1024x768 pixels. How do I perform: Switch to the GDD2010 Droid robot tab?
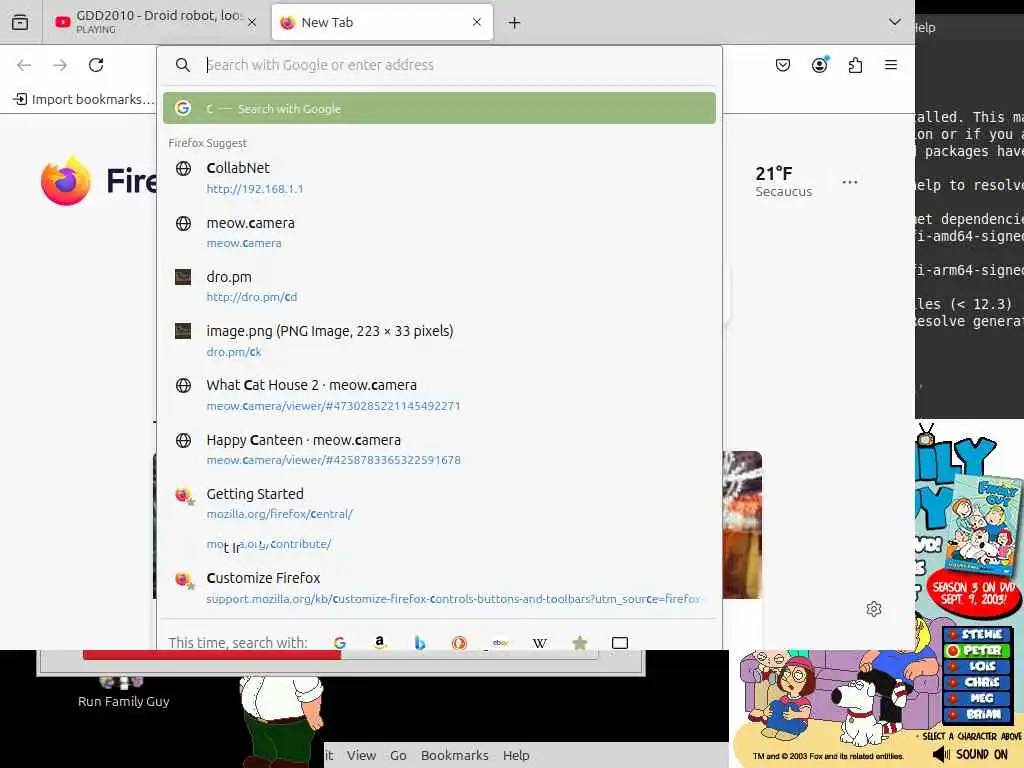click(x=155, y=22)
